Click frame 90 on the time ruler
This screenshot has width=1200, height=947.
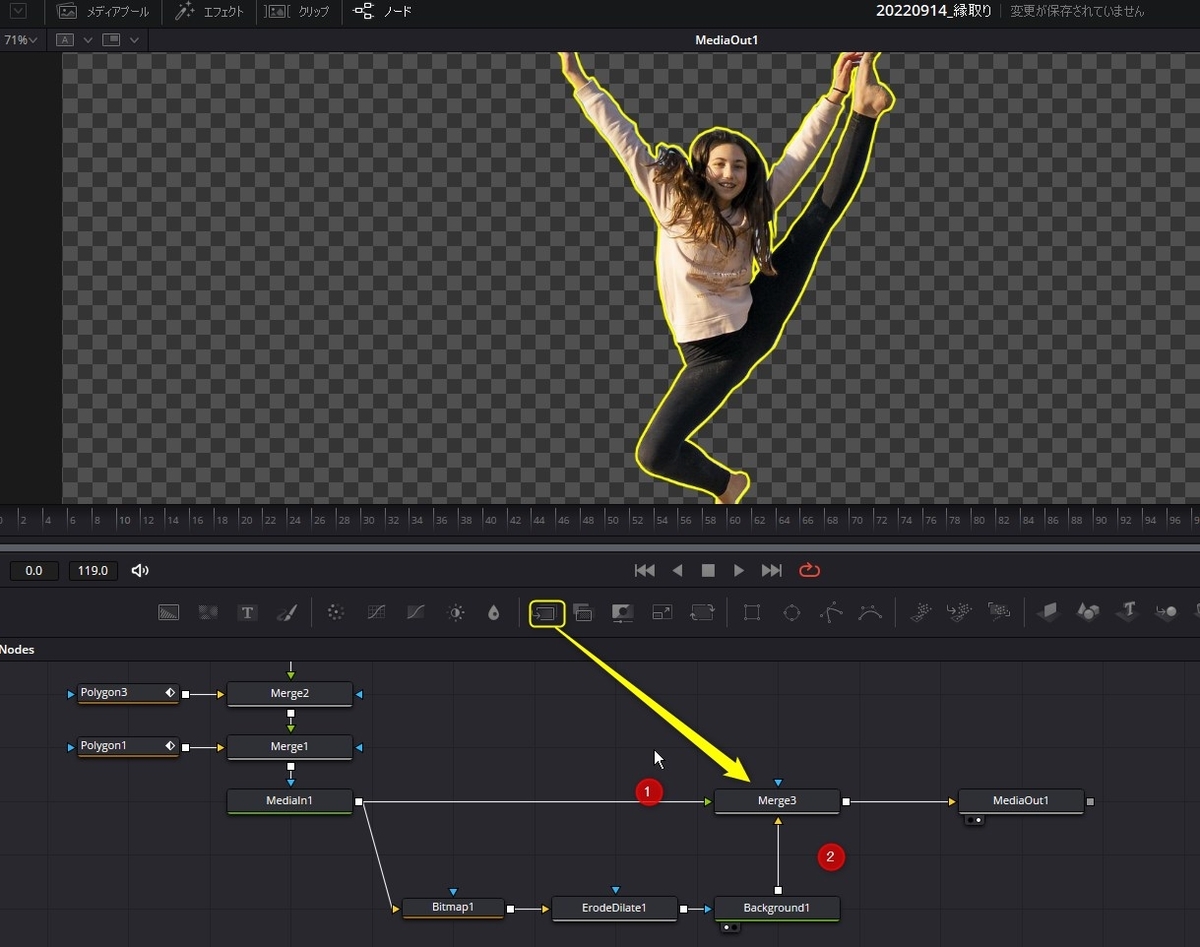(1100, 520)
